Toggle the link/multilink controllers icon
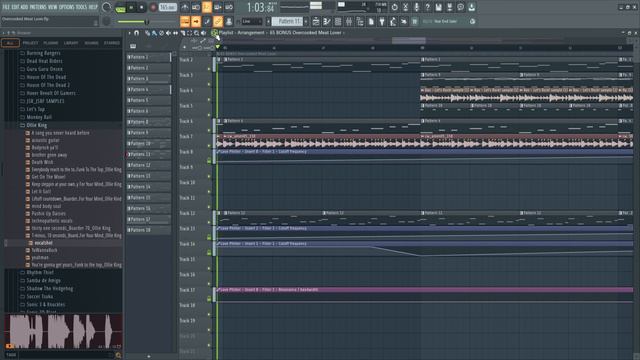This screenshot has height=360, width=640. coord(218,21)
